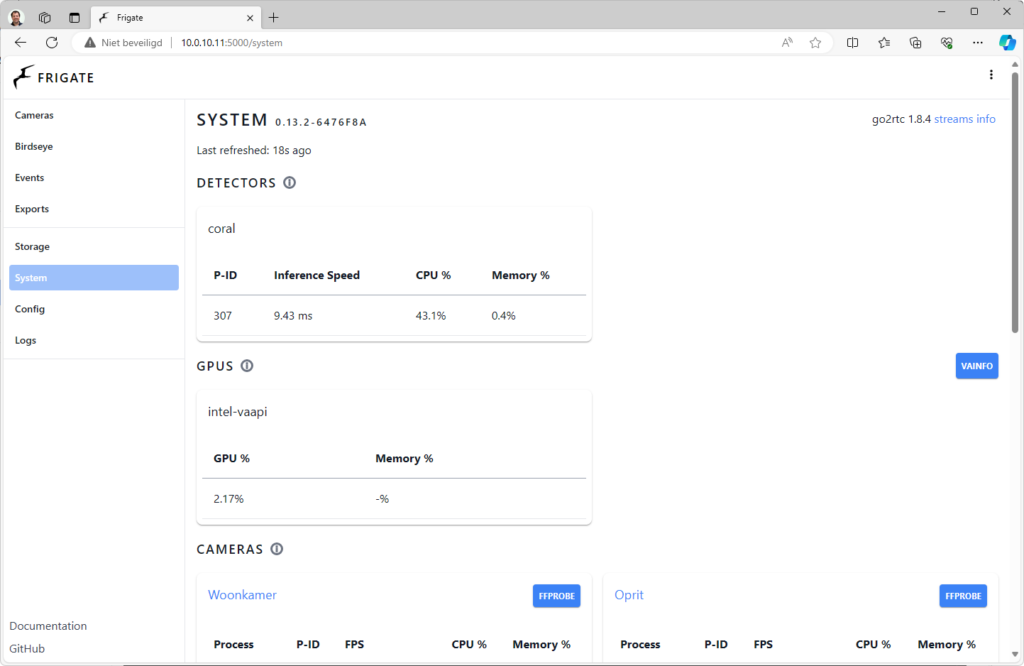Click the page vertical scrollbar
This screenshot has height=666, width=1024.
point(1016,200)
